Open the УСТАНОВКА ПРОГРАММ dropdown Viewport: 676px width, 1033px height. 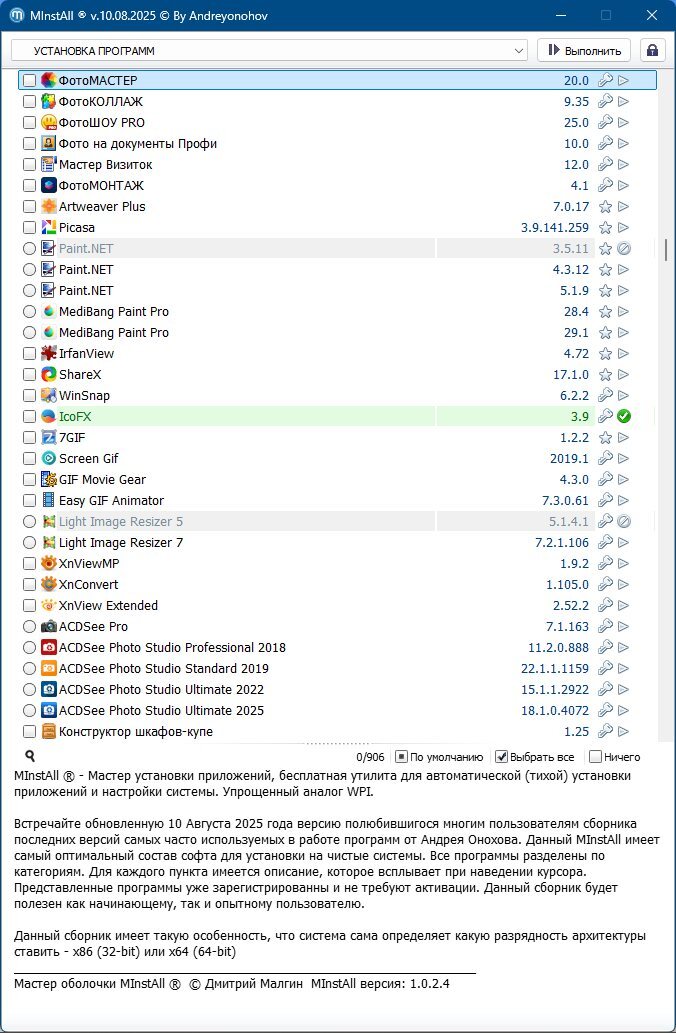(269, 51)
